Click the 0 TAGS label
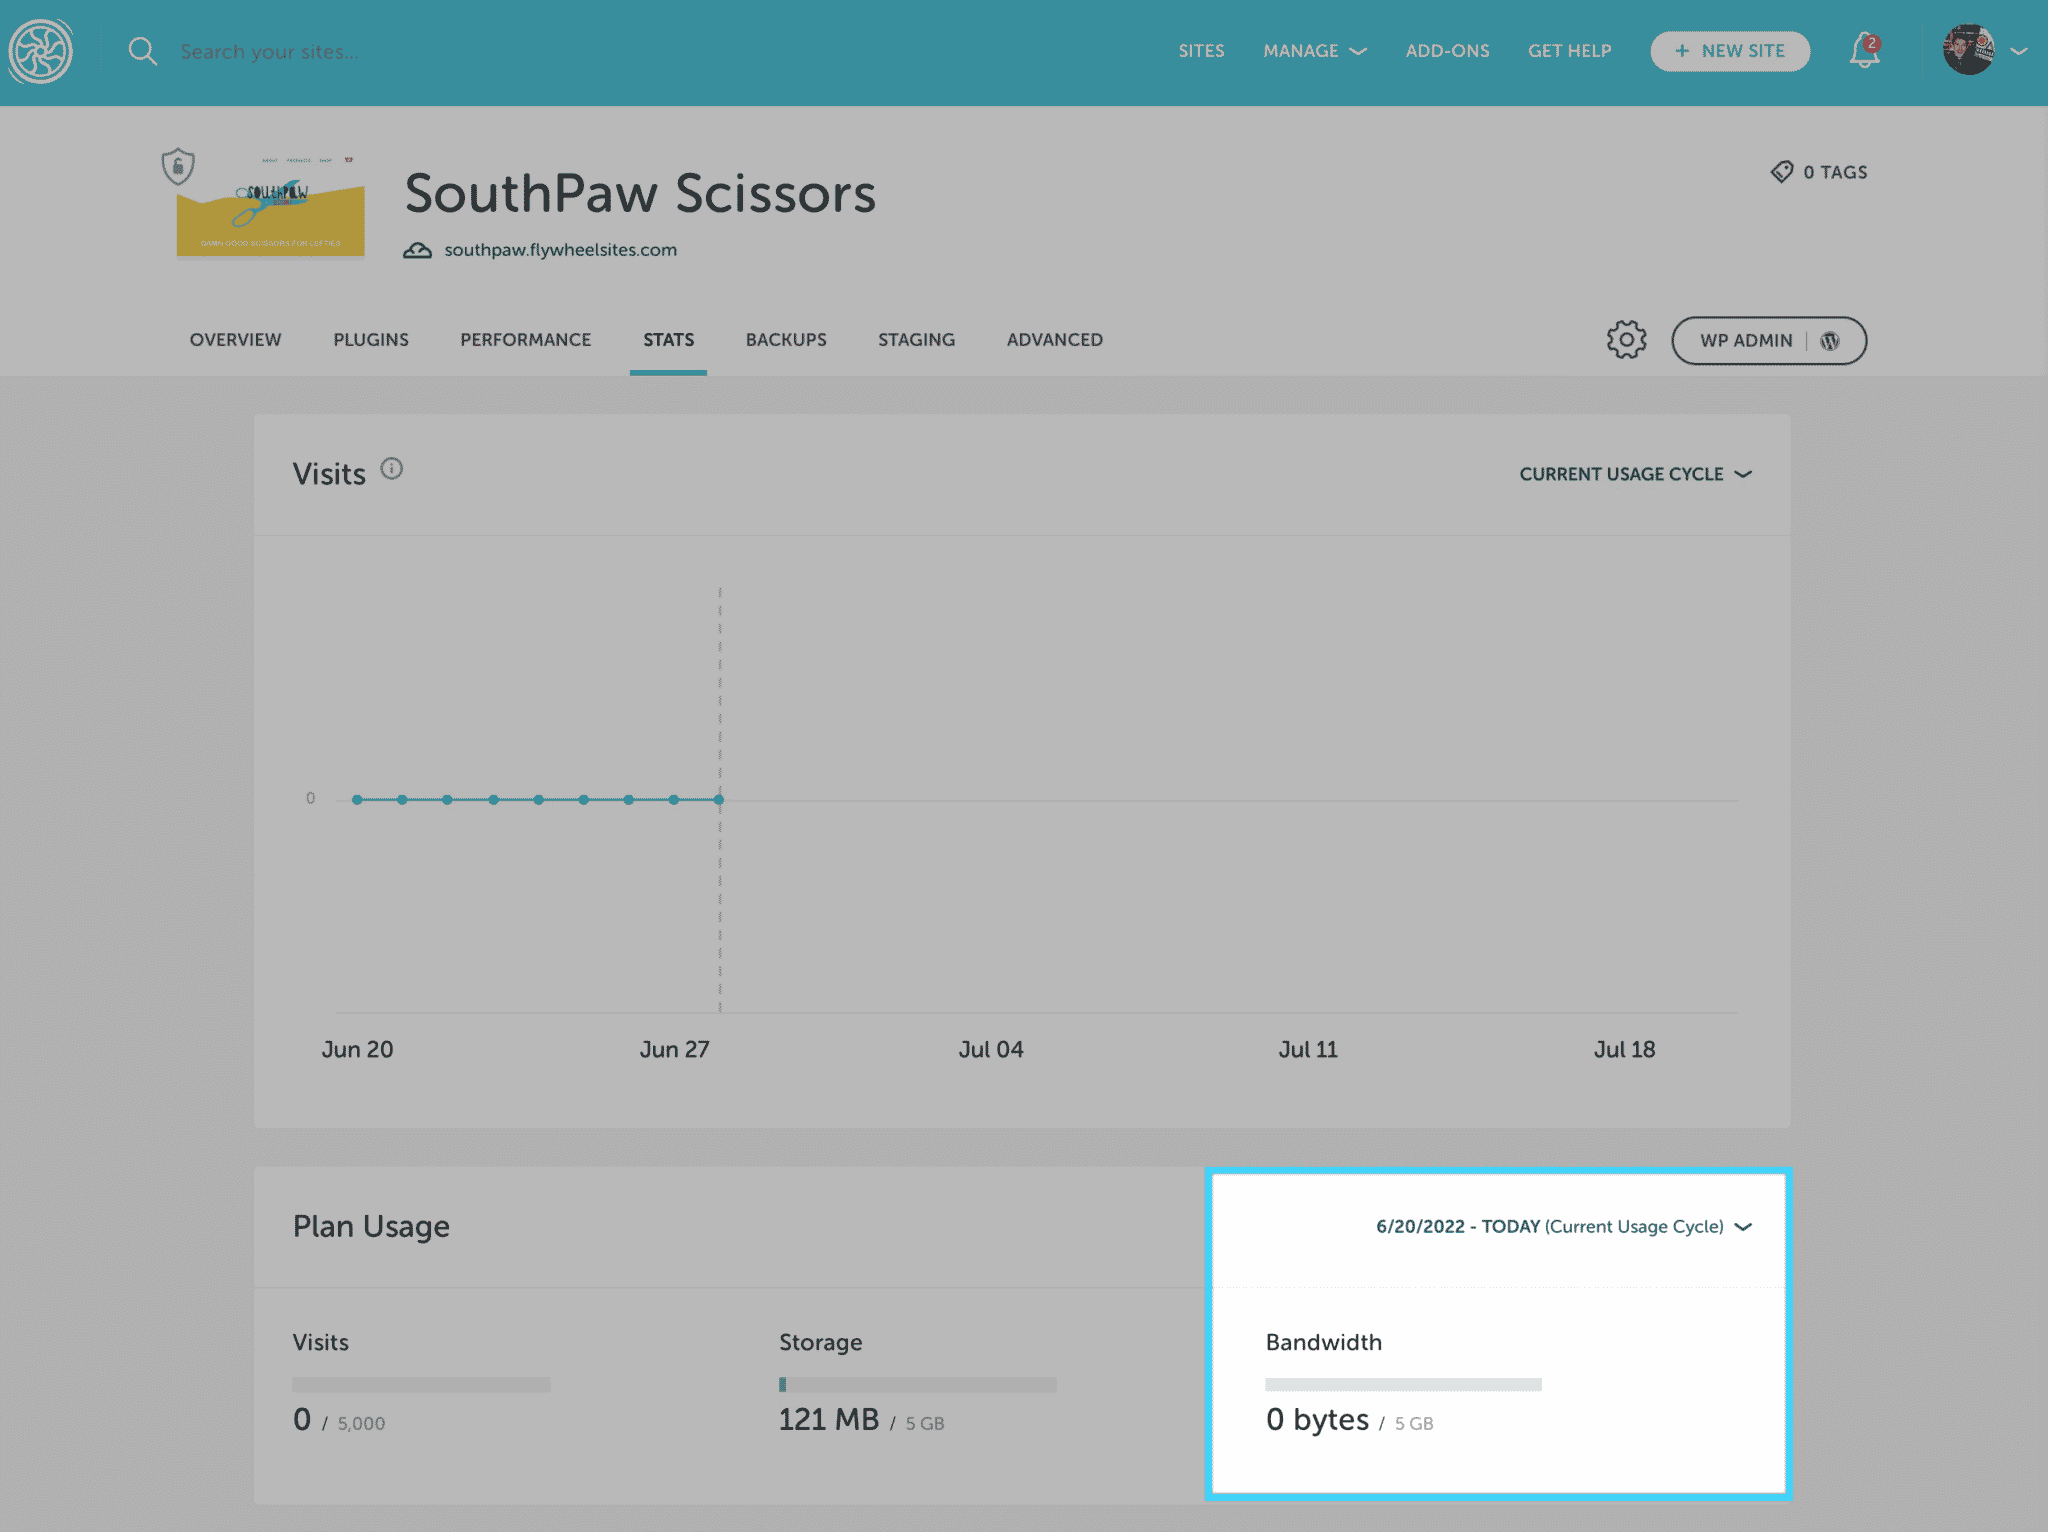The width and height of the screenshot is (2048, 1532). (x=1835, y=172)
